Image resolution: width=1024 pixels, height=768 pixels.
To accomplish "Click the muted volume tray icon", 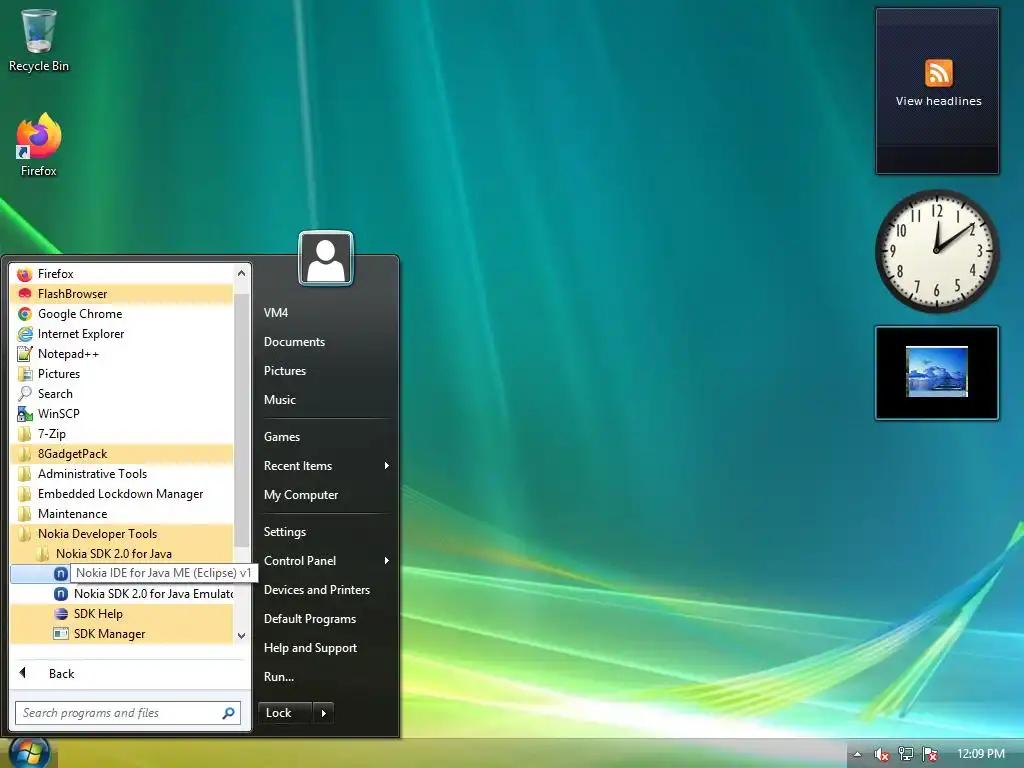I will [x=882, y=754].
